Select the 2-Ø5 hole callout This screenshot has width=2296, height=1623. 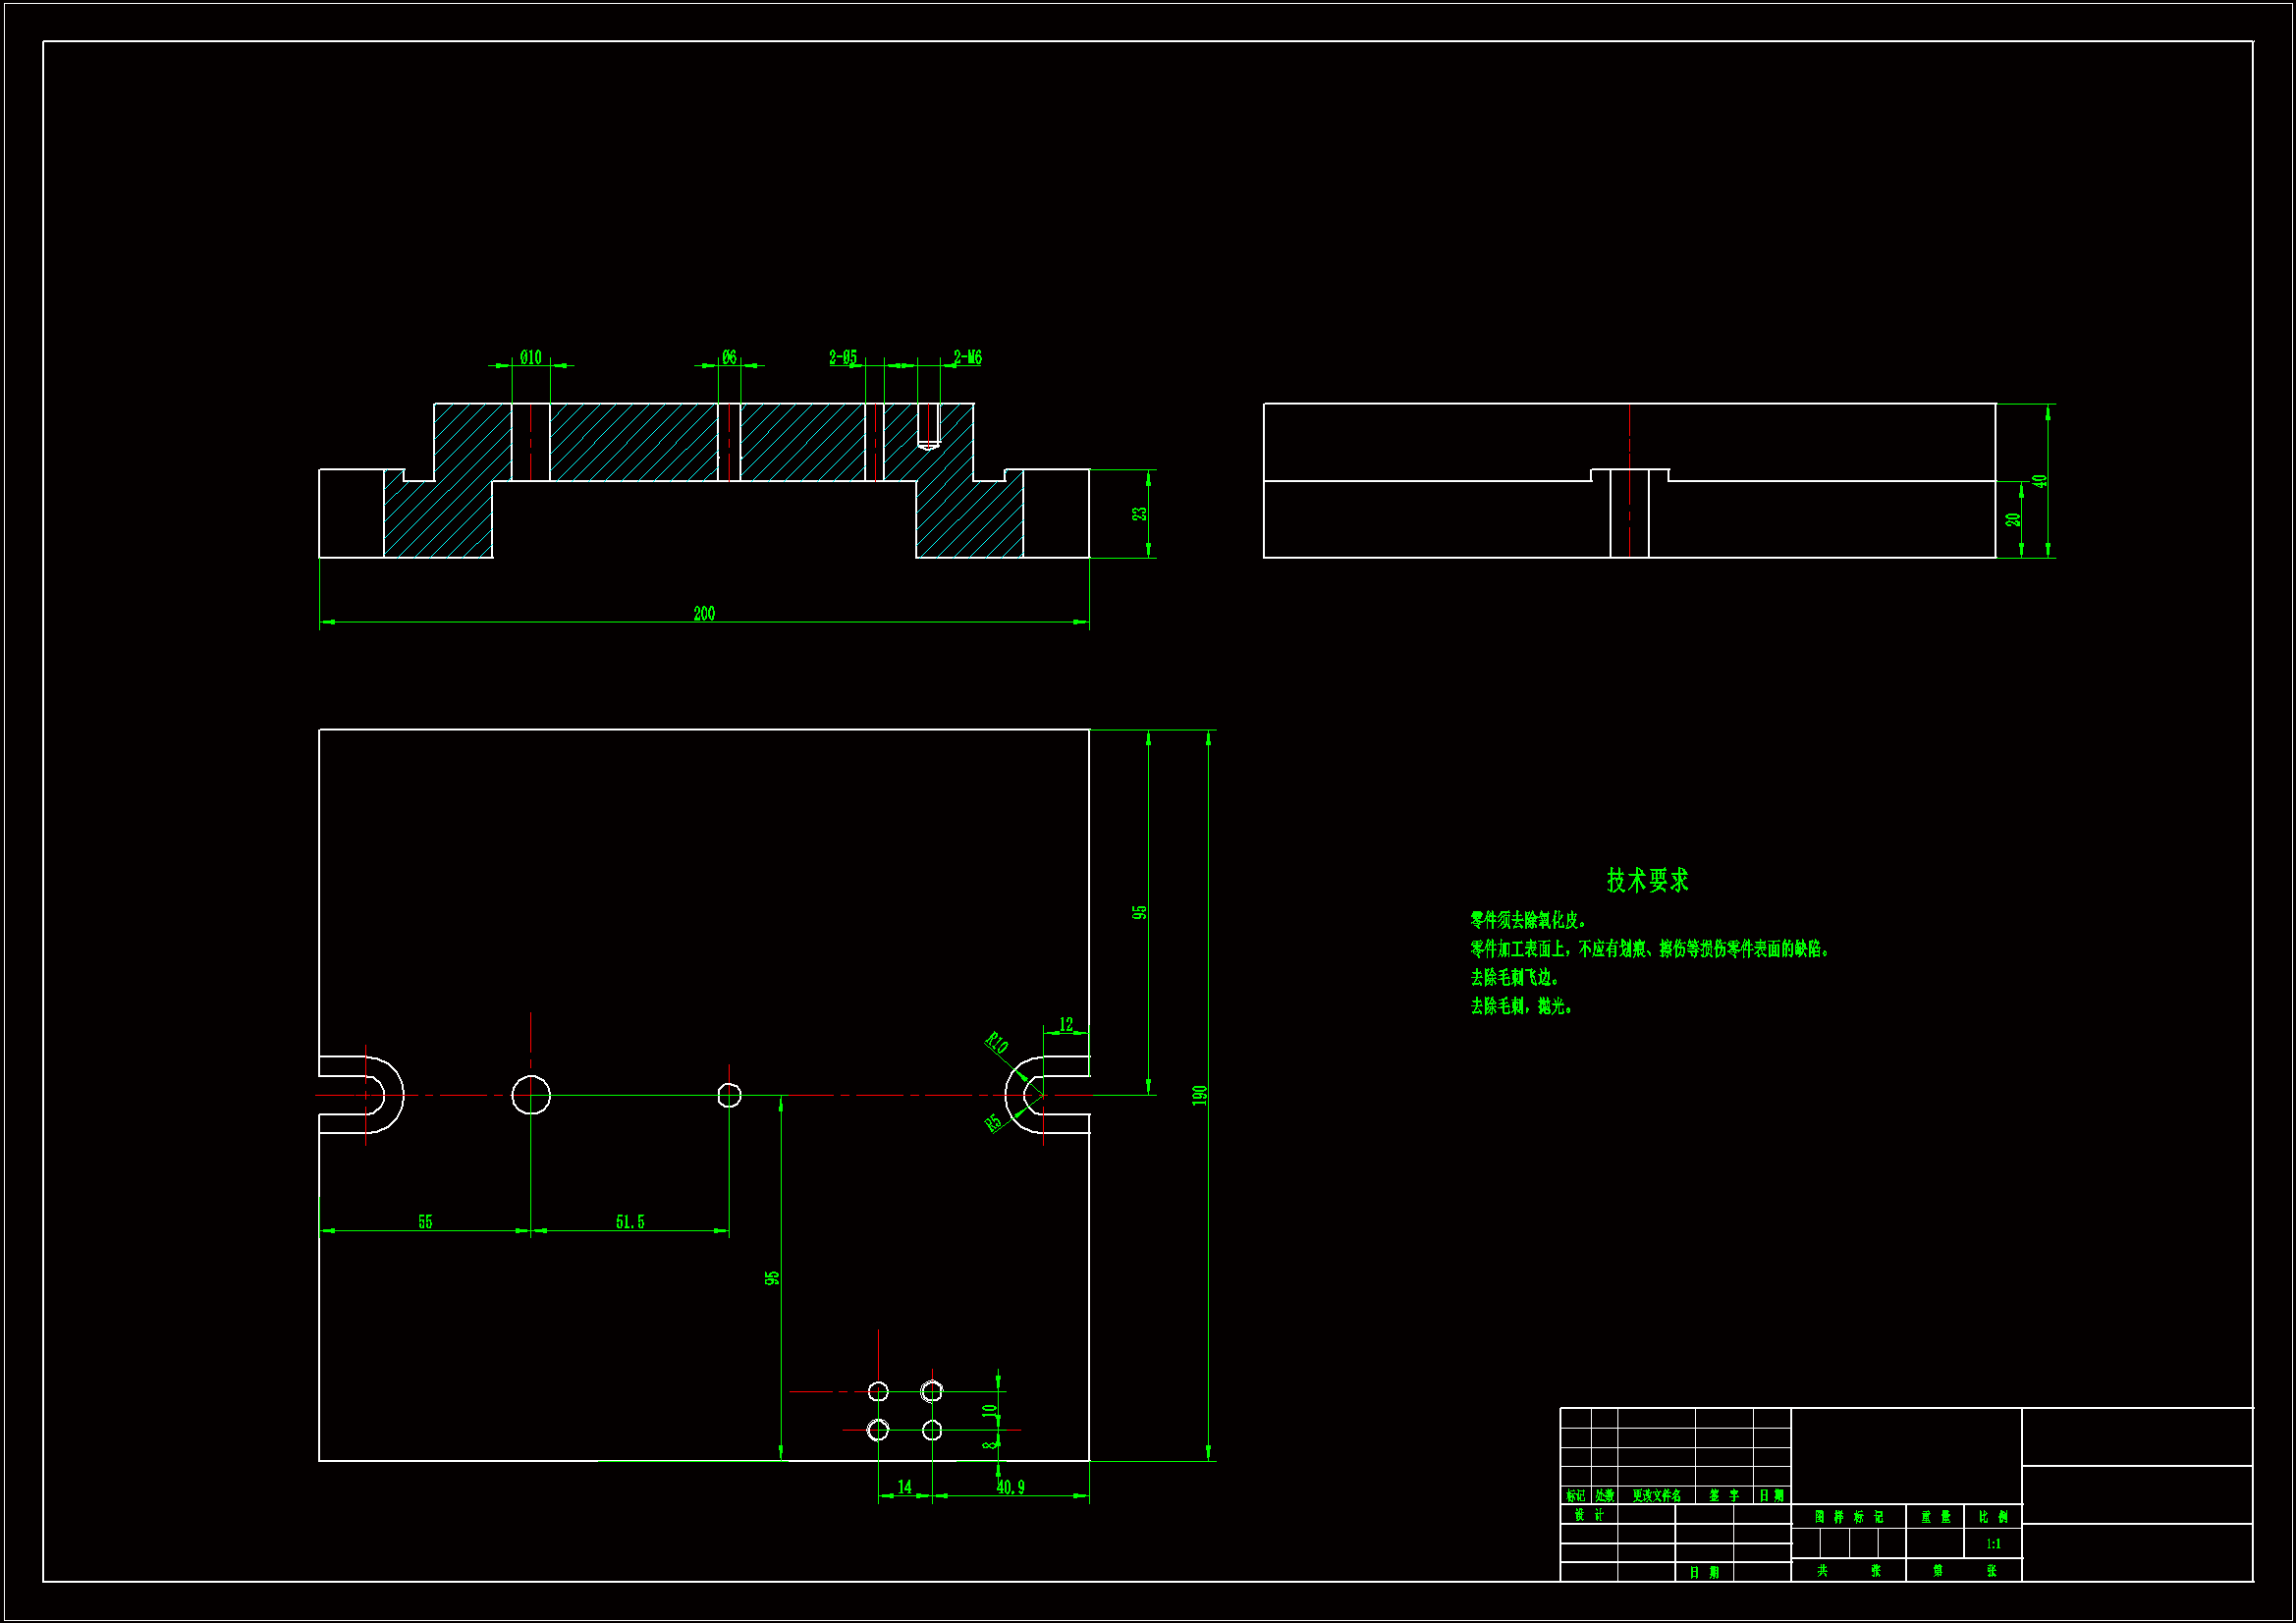(842, 357)
